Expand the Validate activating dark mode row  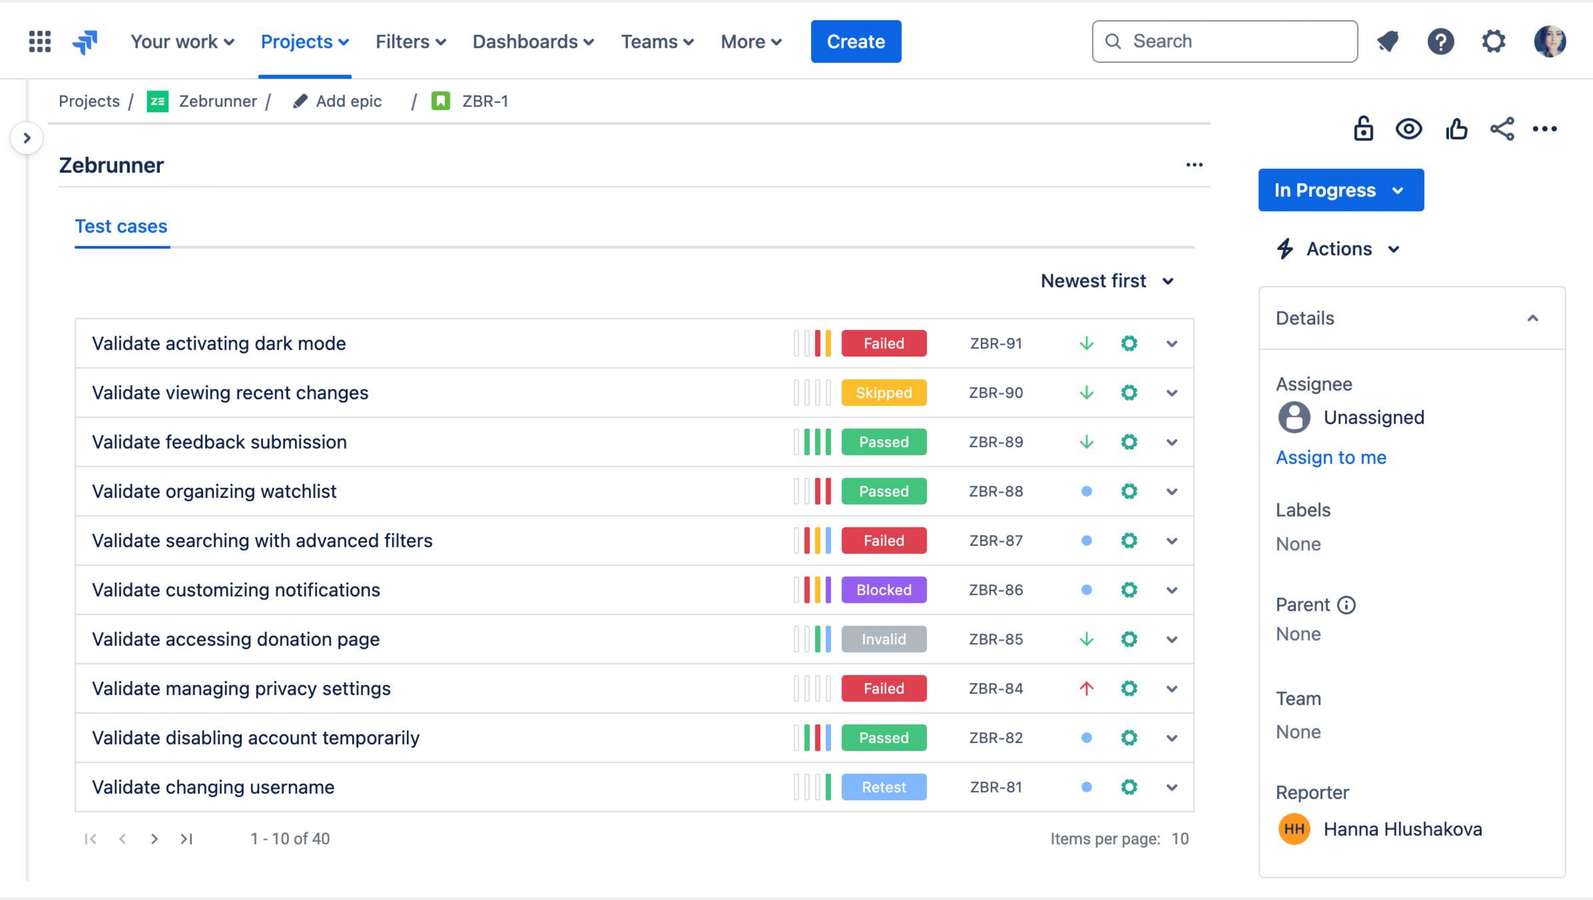(1171, 344)
